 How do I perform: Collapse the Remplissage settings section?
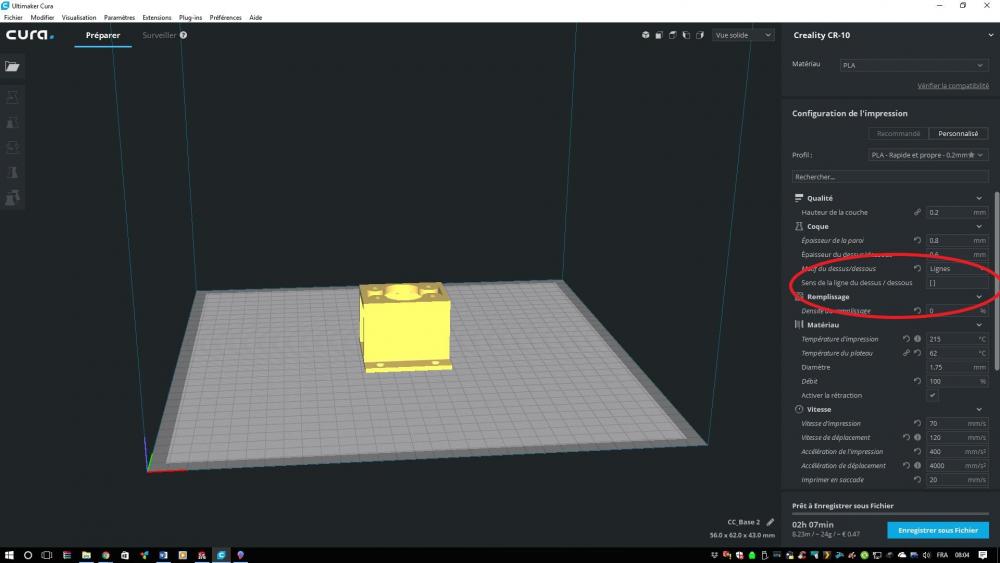[979, 296]
